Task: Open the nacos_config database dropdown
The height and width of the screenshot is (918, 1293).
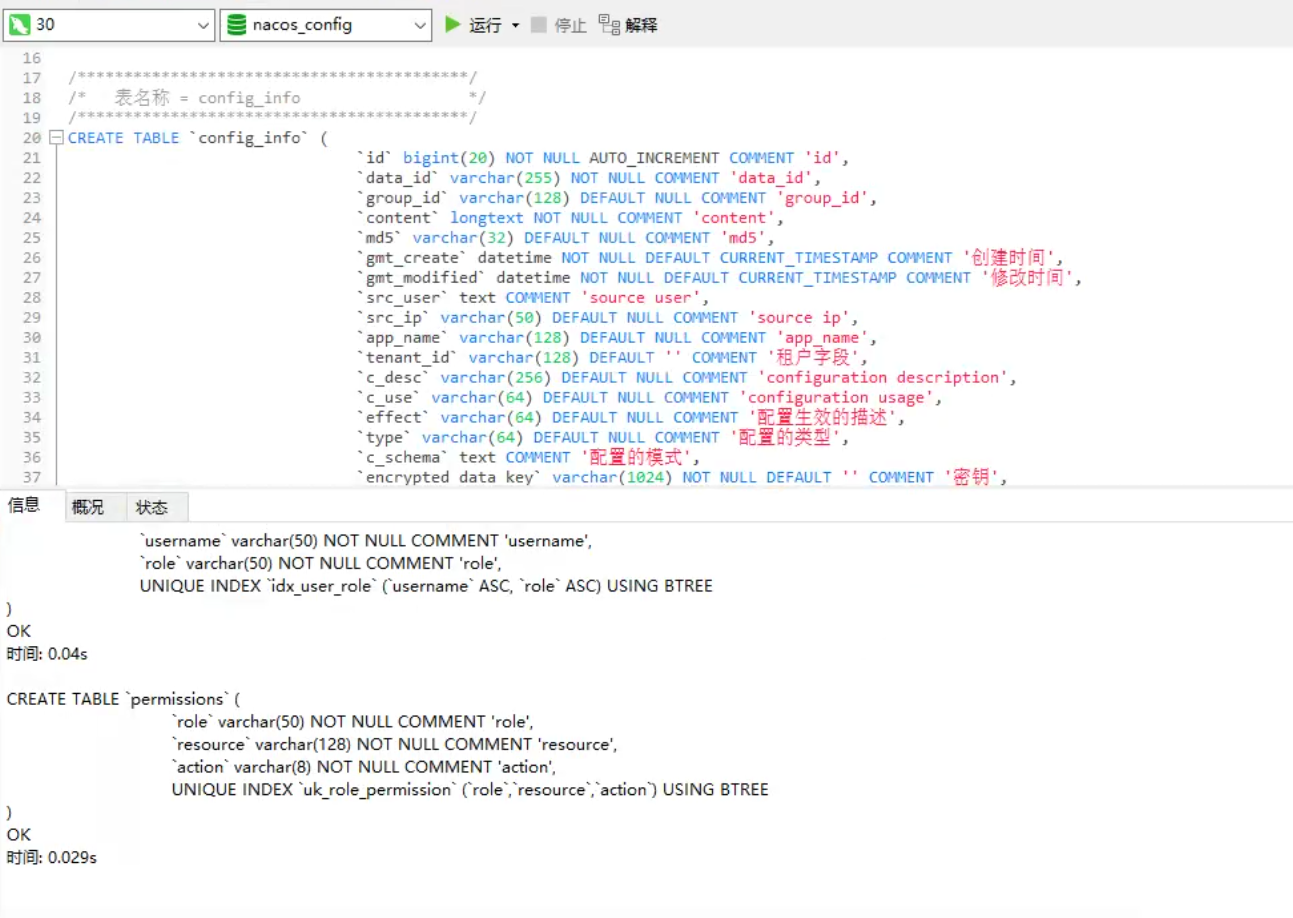Action: 325,25
